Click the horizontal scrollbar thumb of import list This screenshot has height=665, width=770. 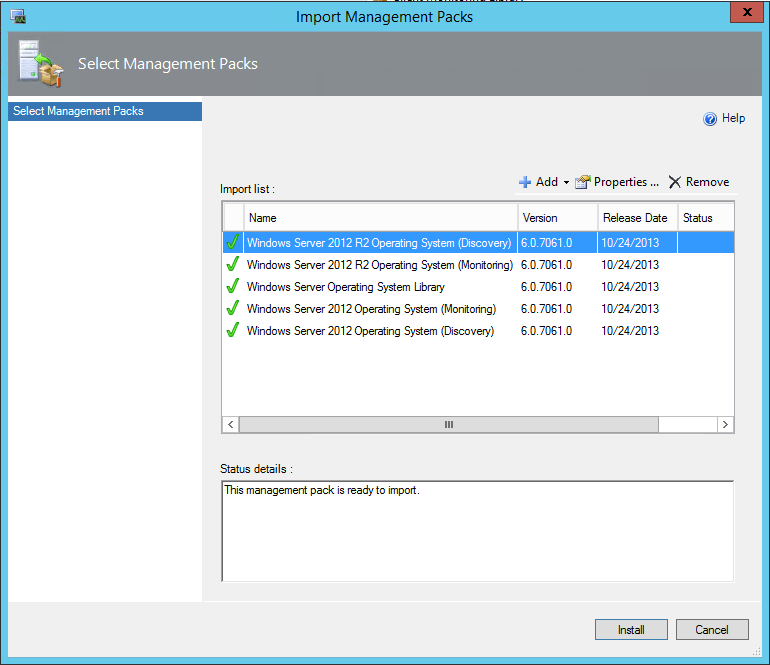449,424
